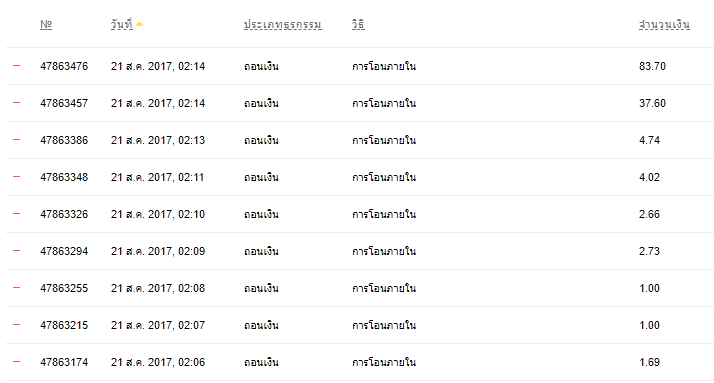The image size is (714, 383).
Task: Sort by ประเภทธุรกรรม column header
Action: tap(283, 25)
